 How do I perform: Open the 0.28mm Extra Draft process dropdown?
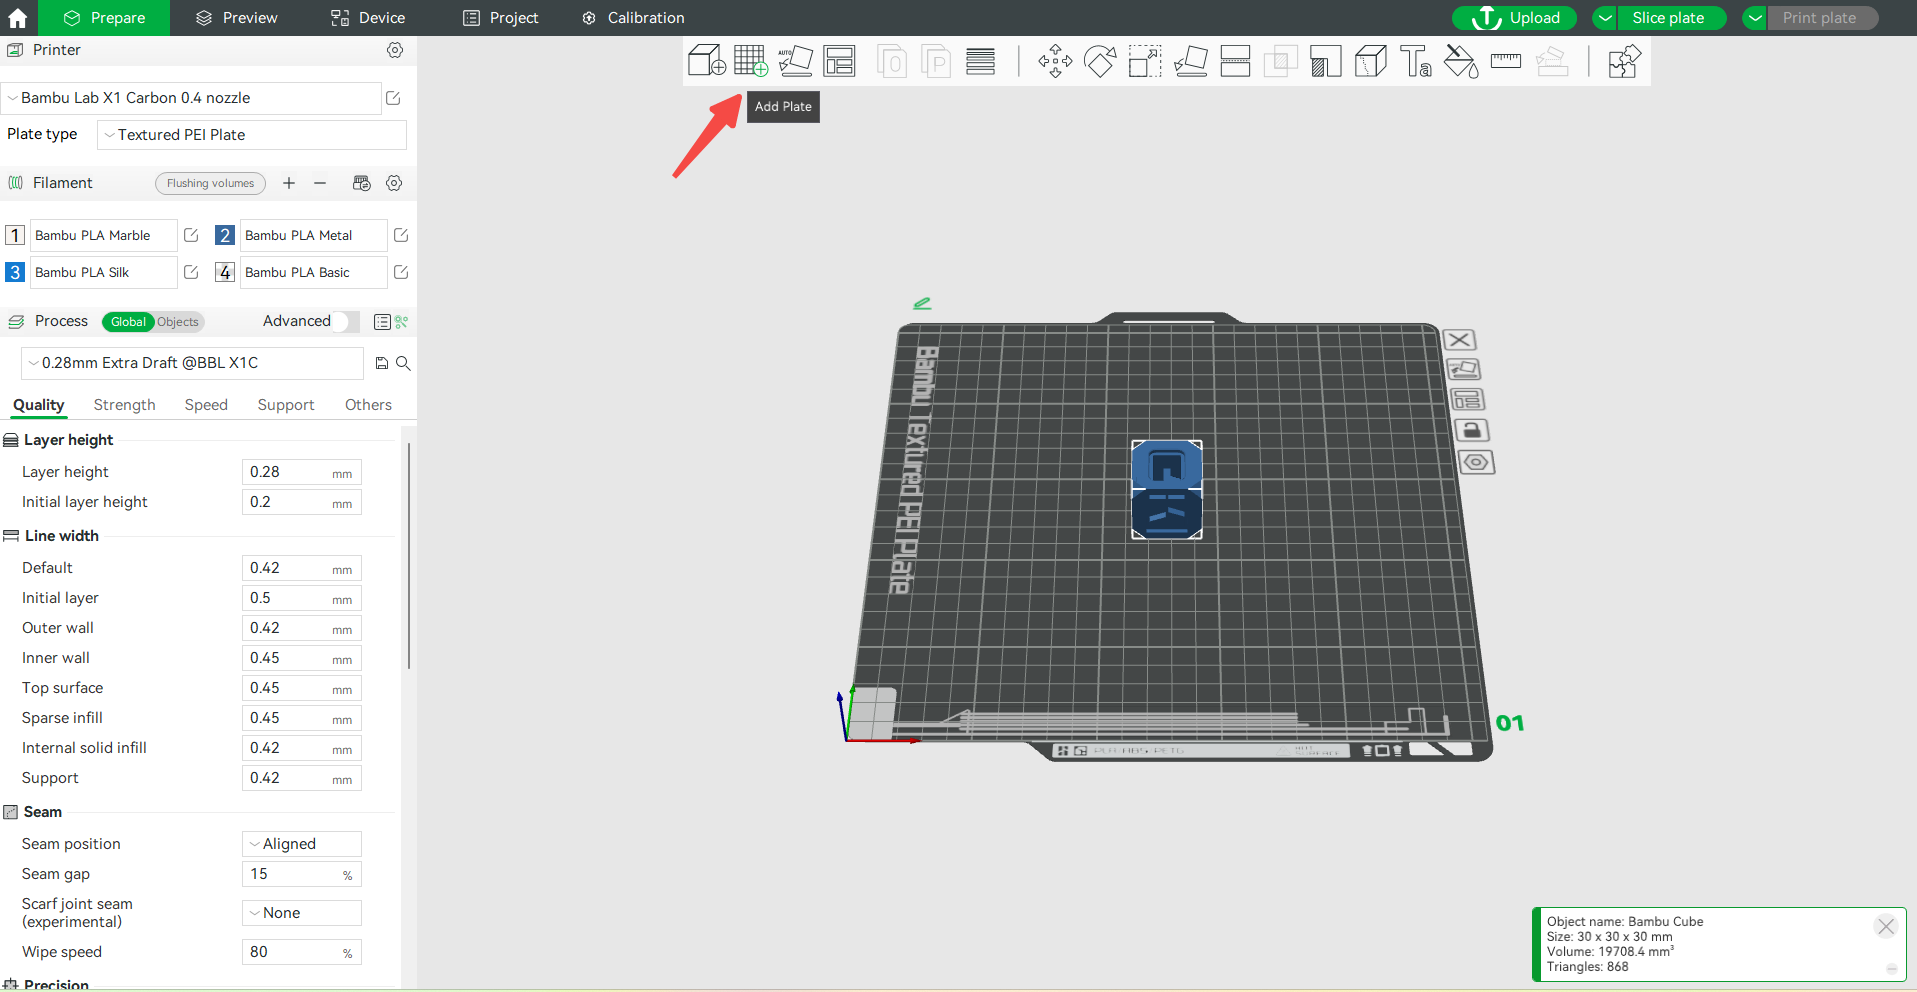192,363
